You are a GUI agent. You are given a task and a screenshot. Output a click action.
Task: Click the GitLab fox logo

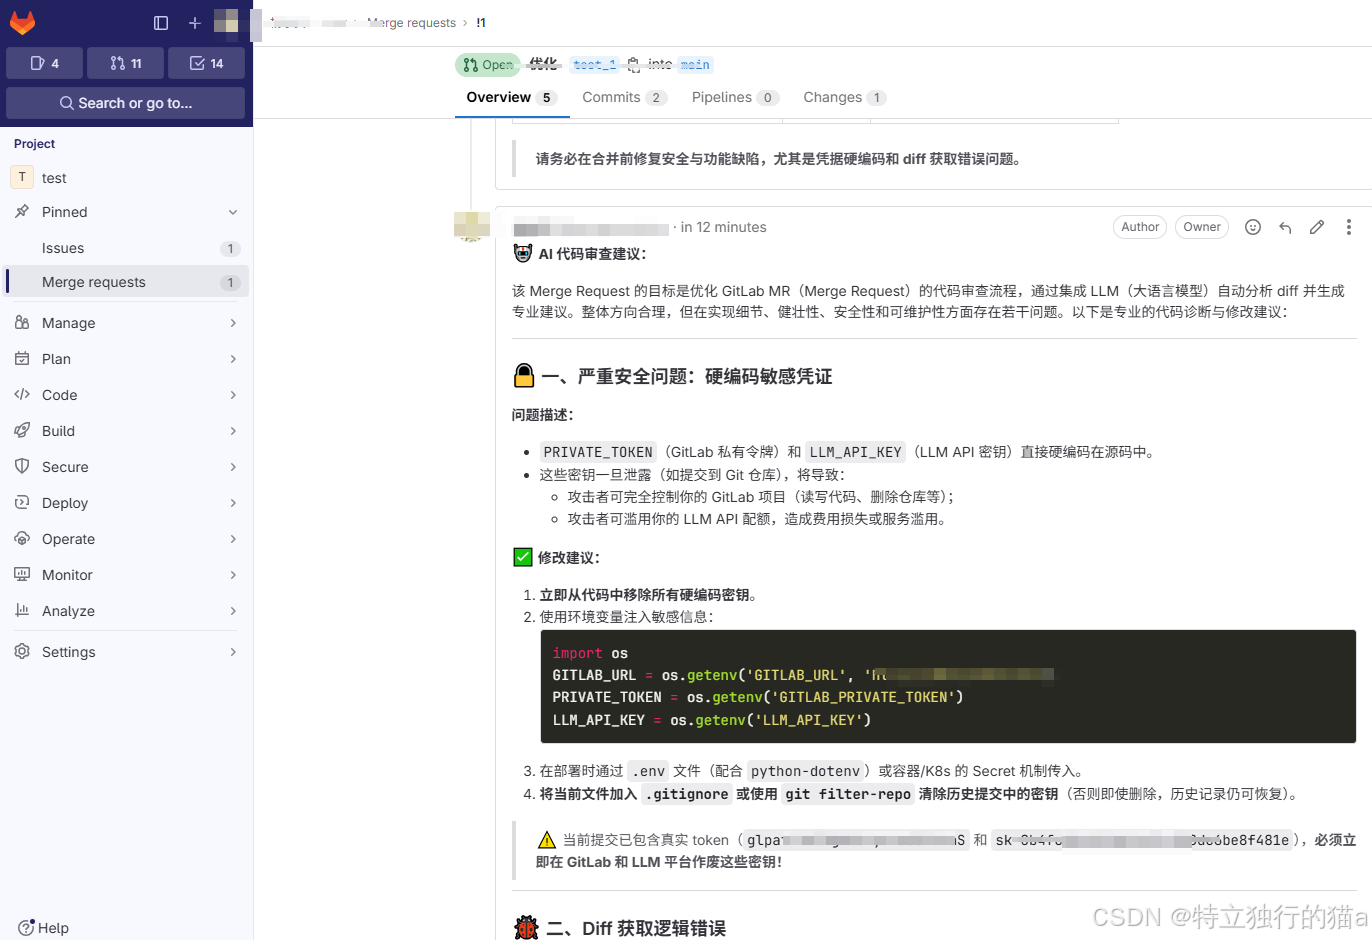(22, 22)
